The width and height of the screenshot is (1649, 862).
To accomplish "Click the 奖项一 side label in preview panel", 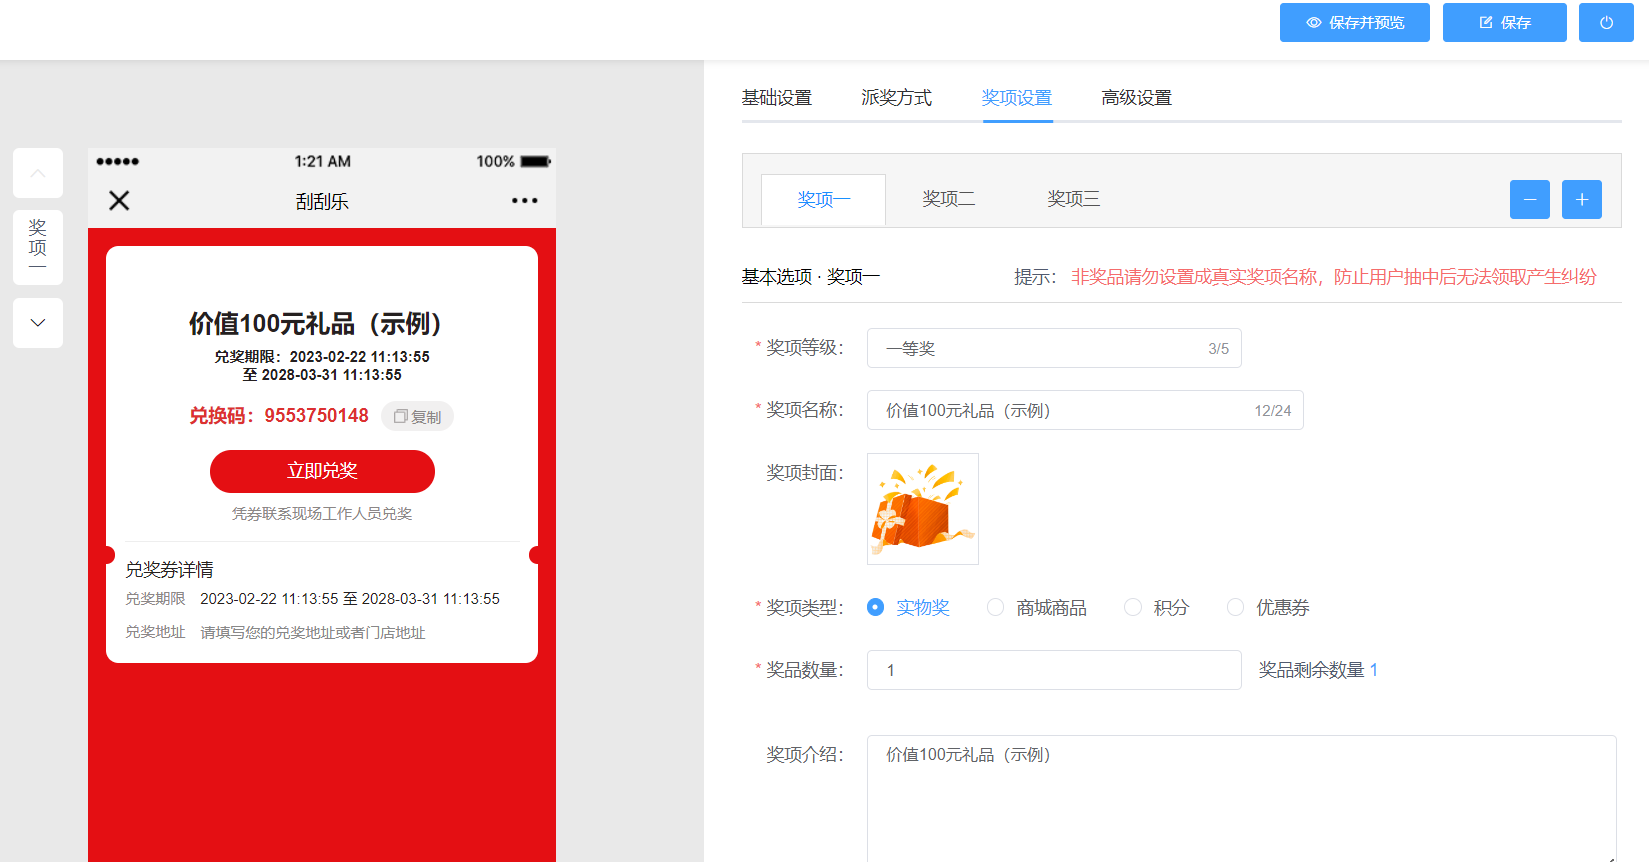I will click(38, 247).
